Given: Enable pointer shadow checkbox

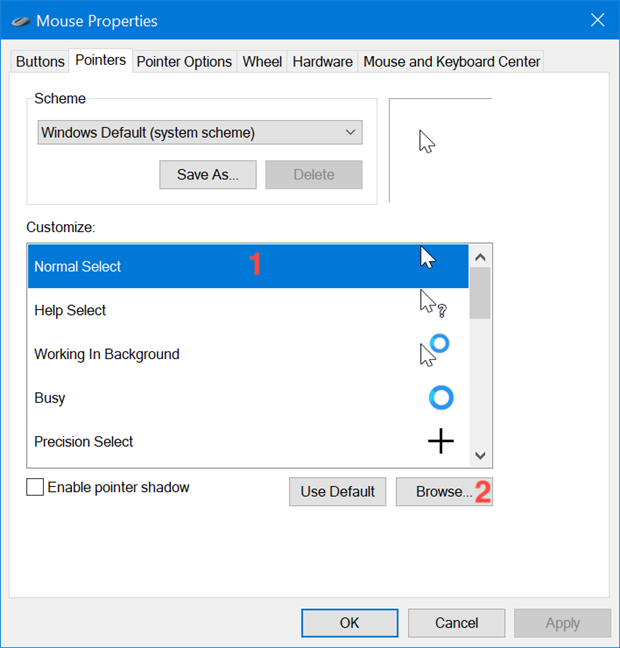Looking at the screenshot, I should tap(35, 487).
